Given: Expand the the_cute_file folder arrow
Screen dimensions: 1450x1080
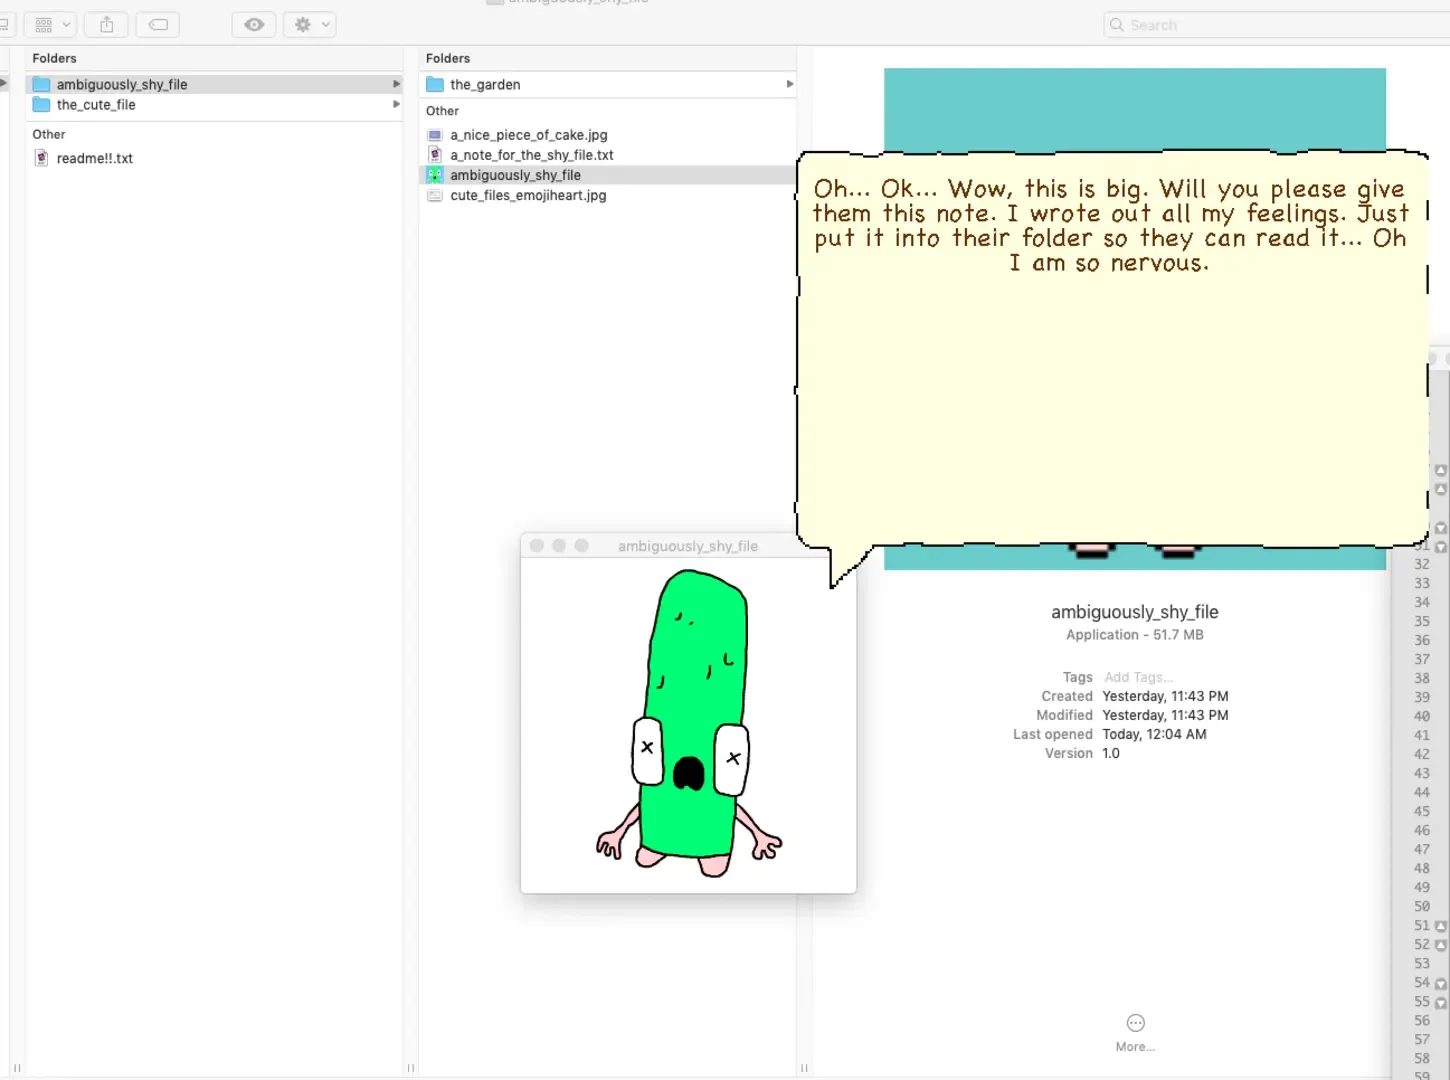Looking at the screenshot, I should (396, 104).
